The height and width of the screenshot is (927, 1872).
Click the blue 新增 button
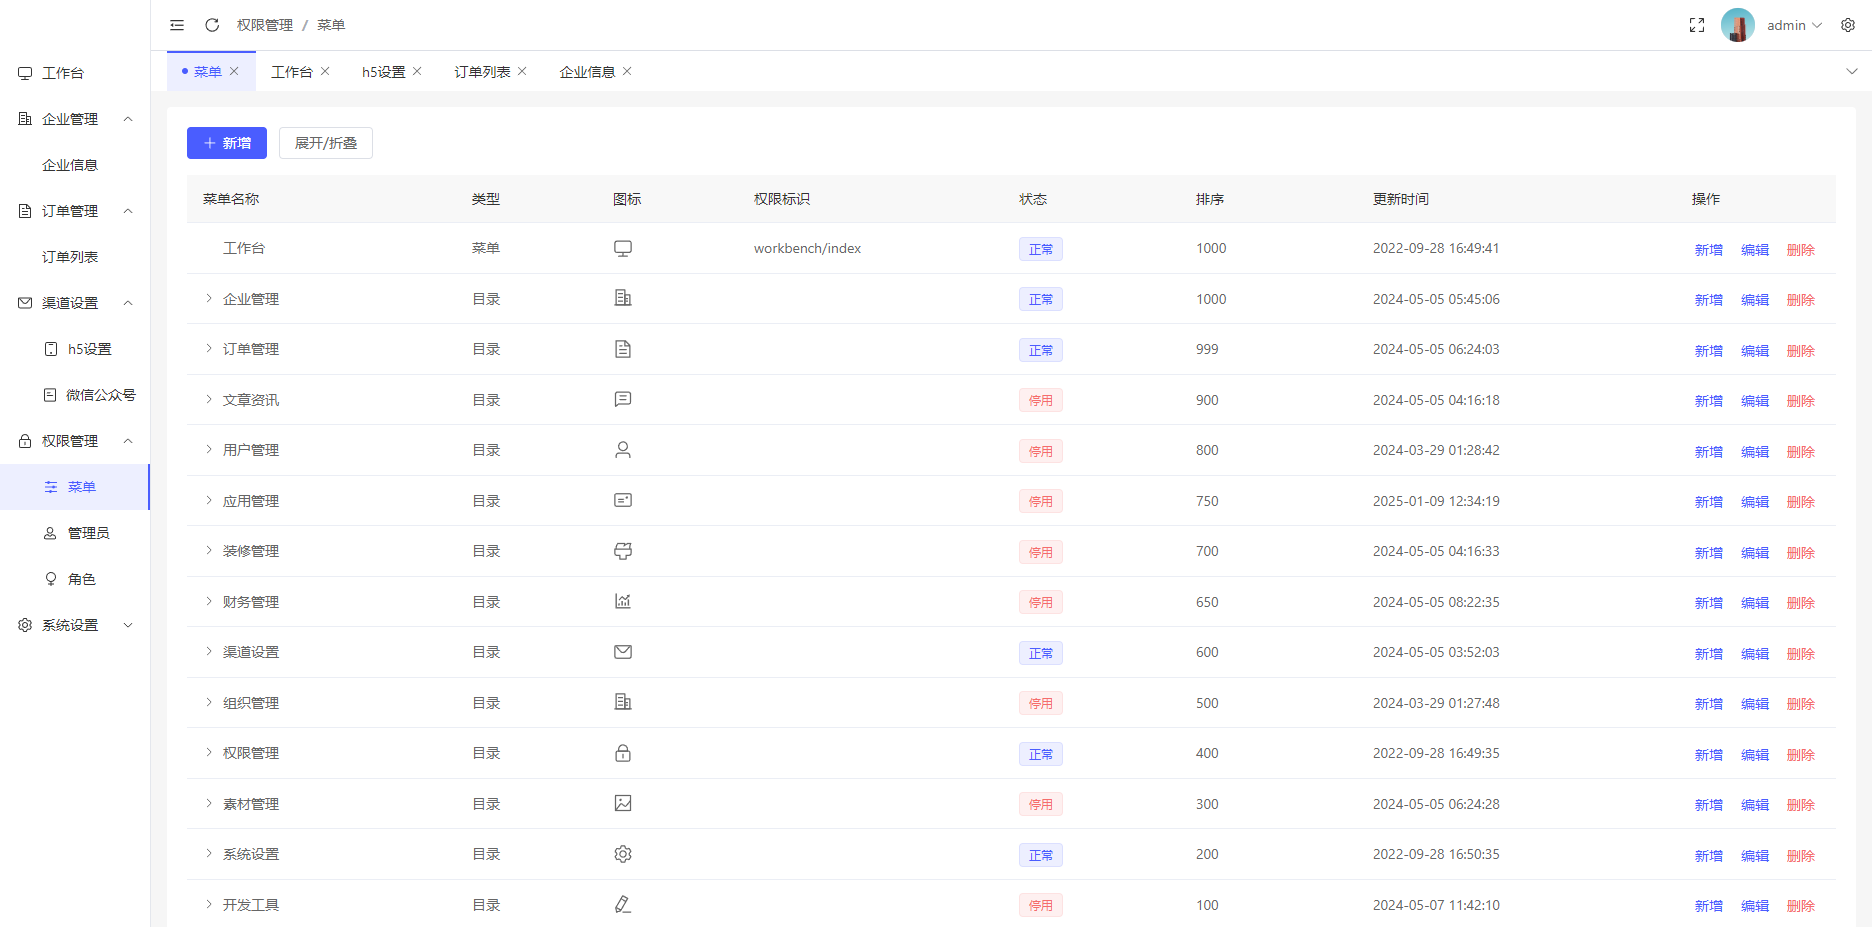[x=227, y=143]
